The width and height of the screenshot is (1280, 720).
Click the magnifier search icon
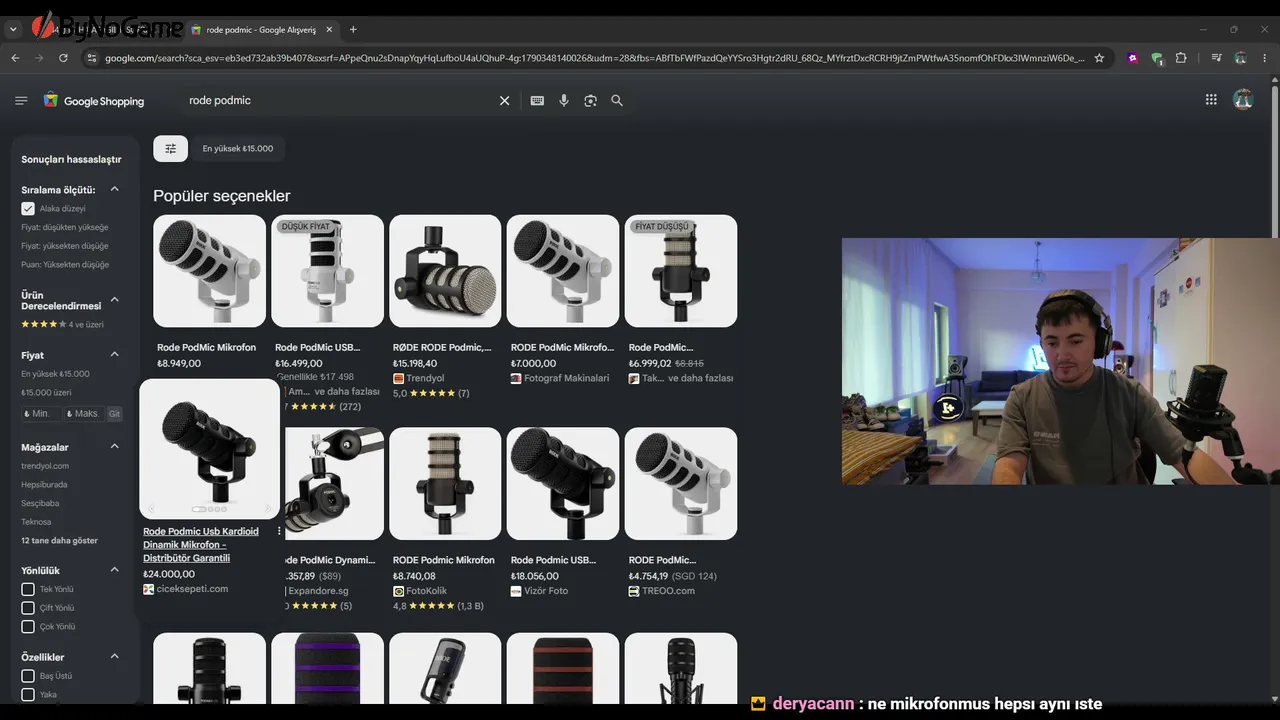point(617,101)
